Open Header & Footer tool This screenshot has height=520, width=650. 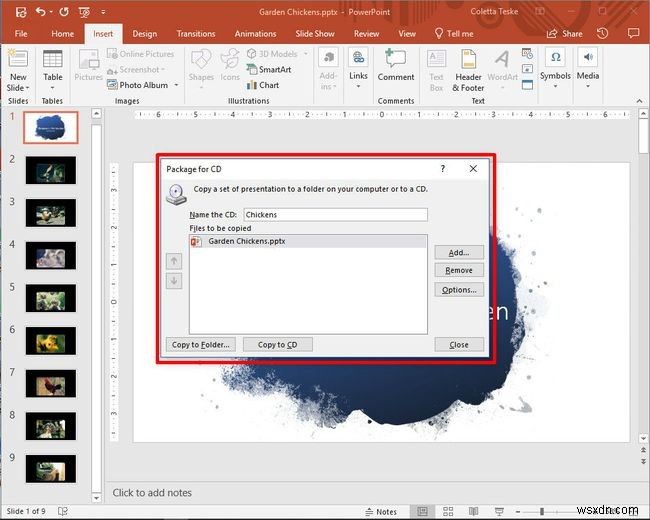[x=468, y=70]
